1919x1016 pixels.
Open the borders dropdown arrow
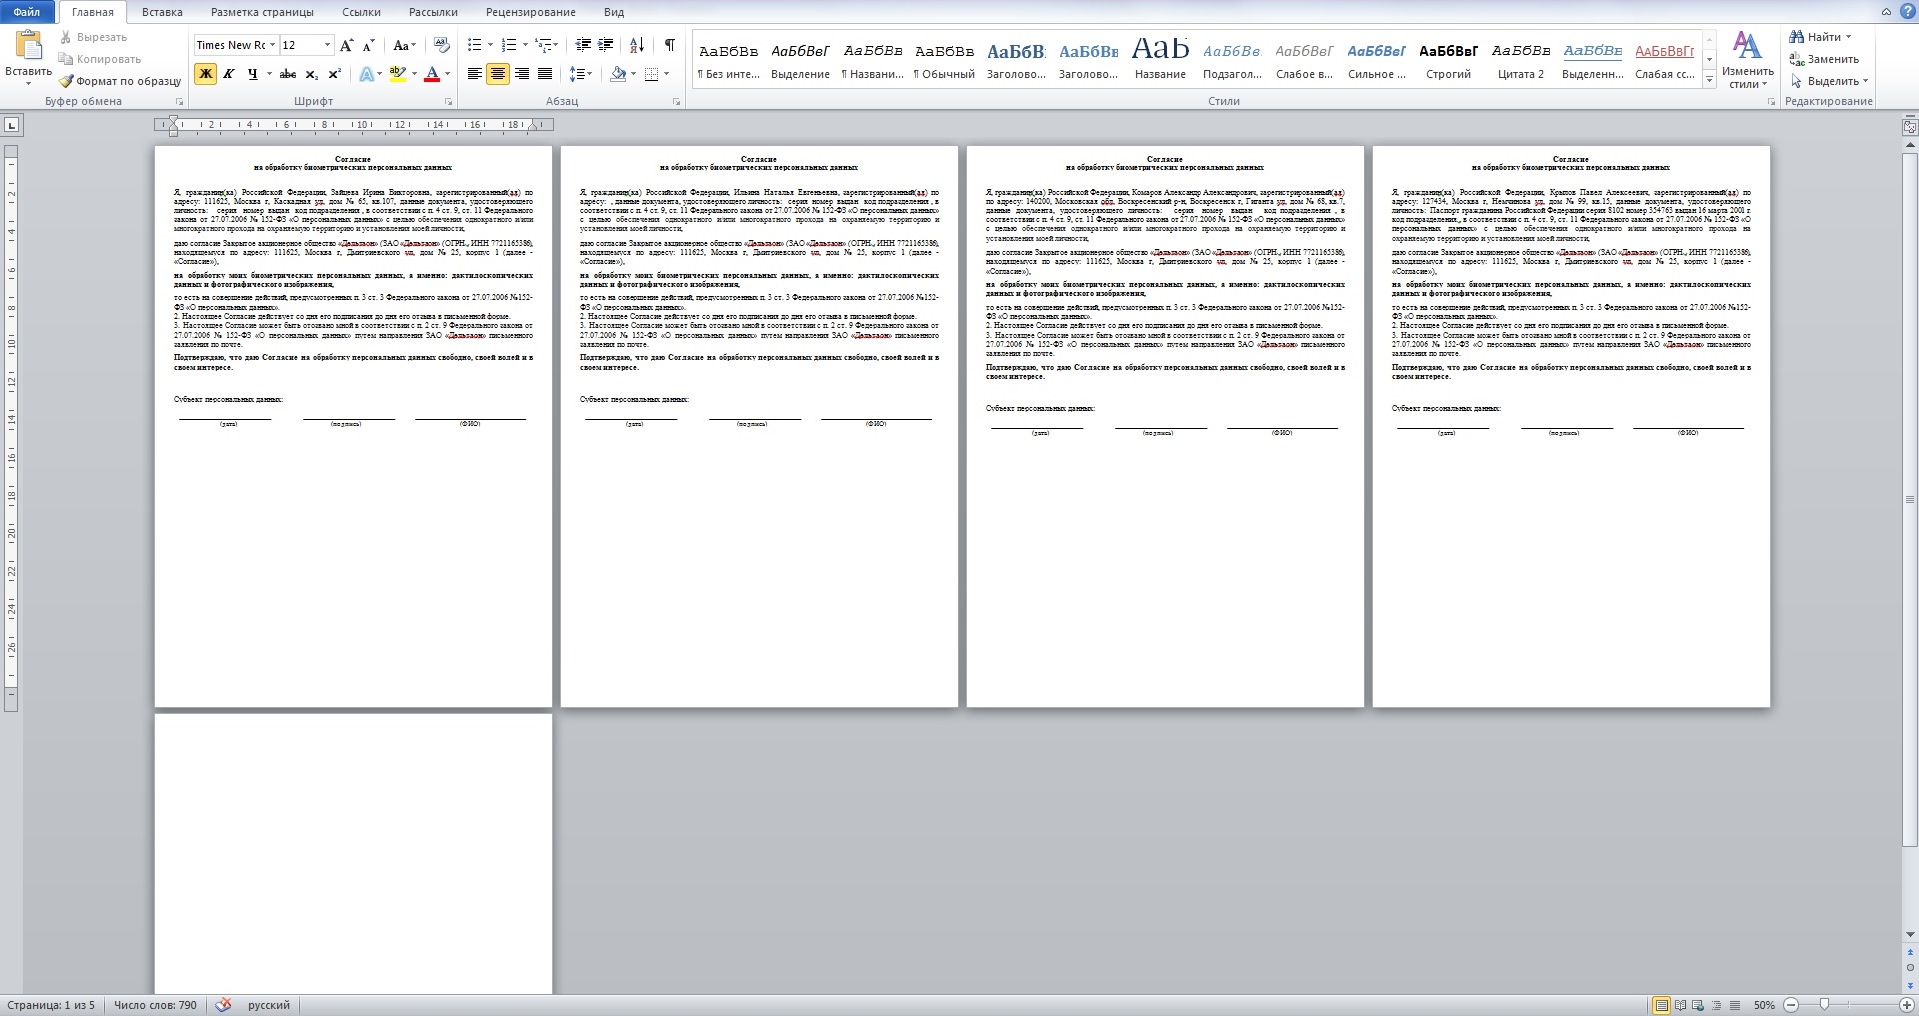click(x=667, y=74)
